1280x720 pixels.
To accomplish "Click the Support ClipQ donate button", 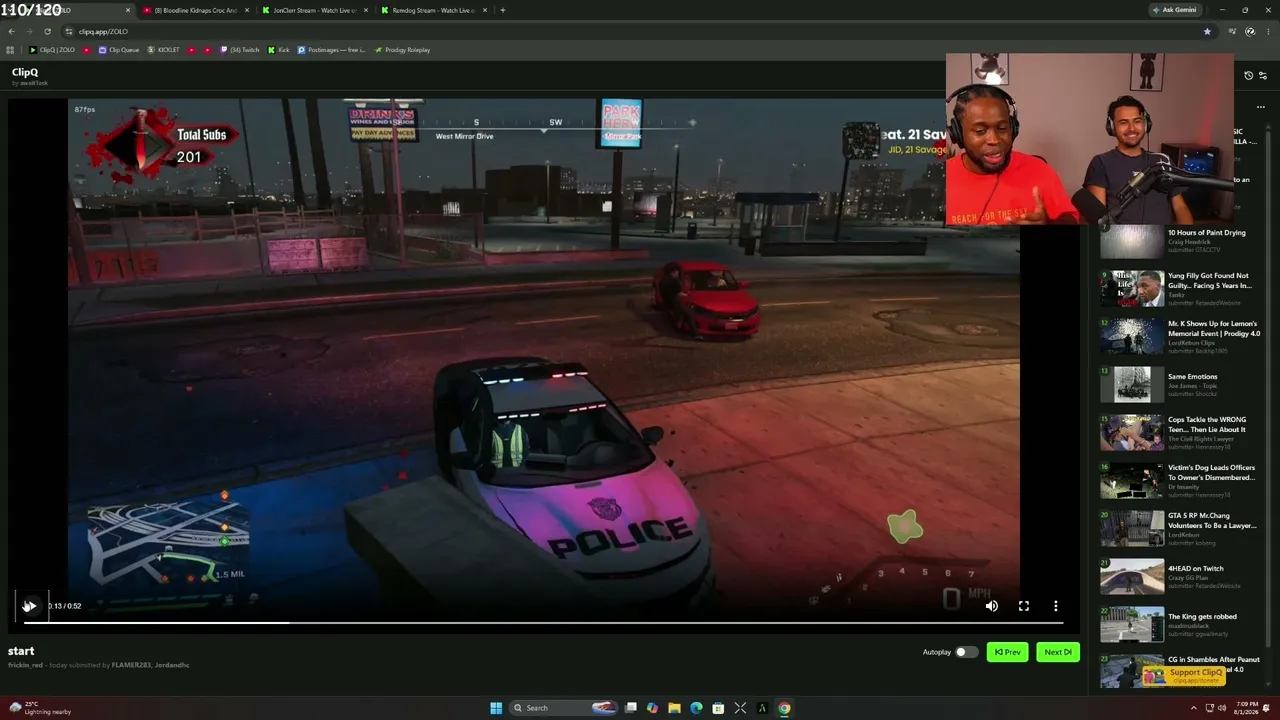I will [x=1184, y=676].
